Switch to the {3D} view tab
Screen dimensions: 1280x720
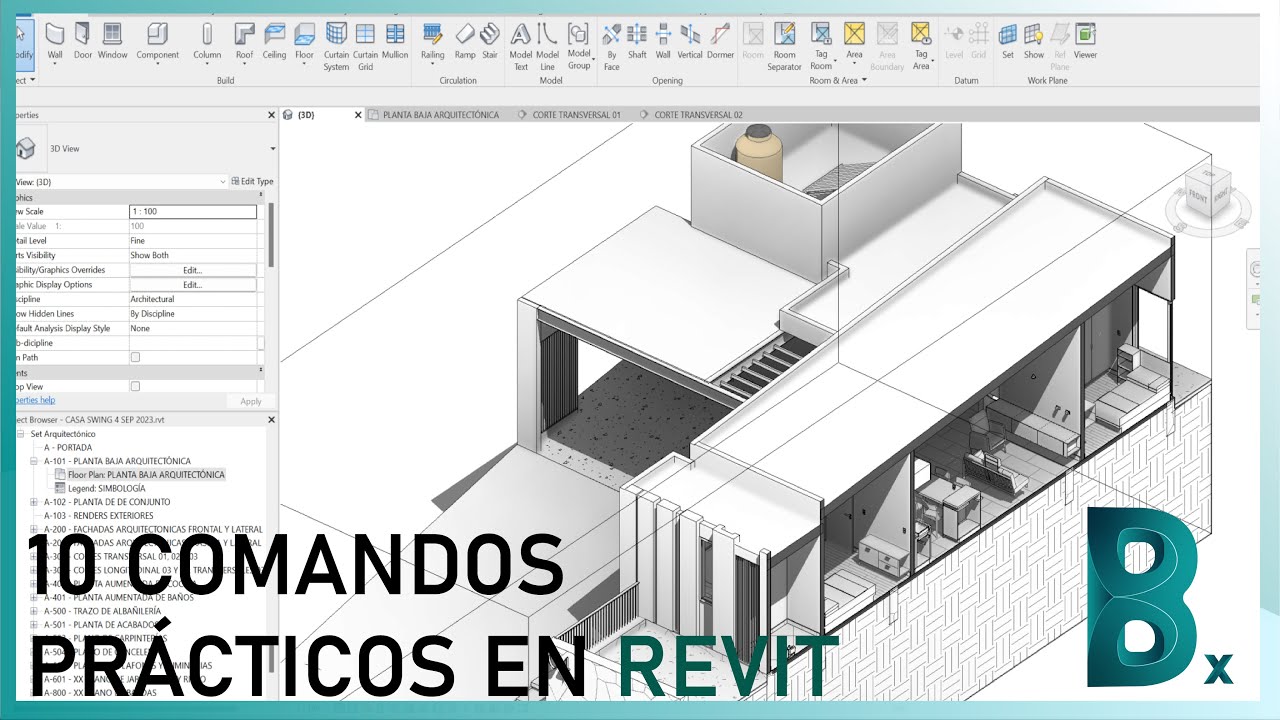pos(306,115)
